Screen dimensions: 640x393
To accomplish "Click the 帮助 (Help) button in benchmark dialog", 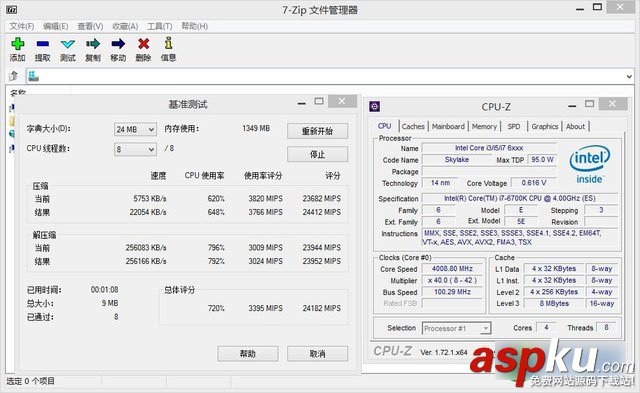I will pyautogui.click(x=248, y=353).
